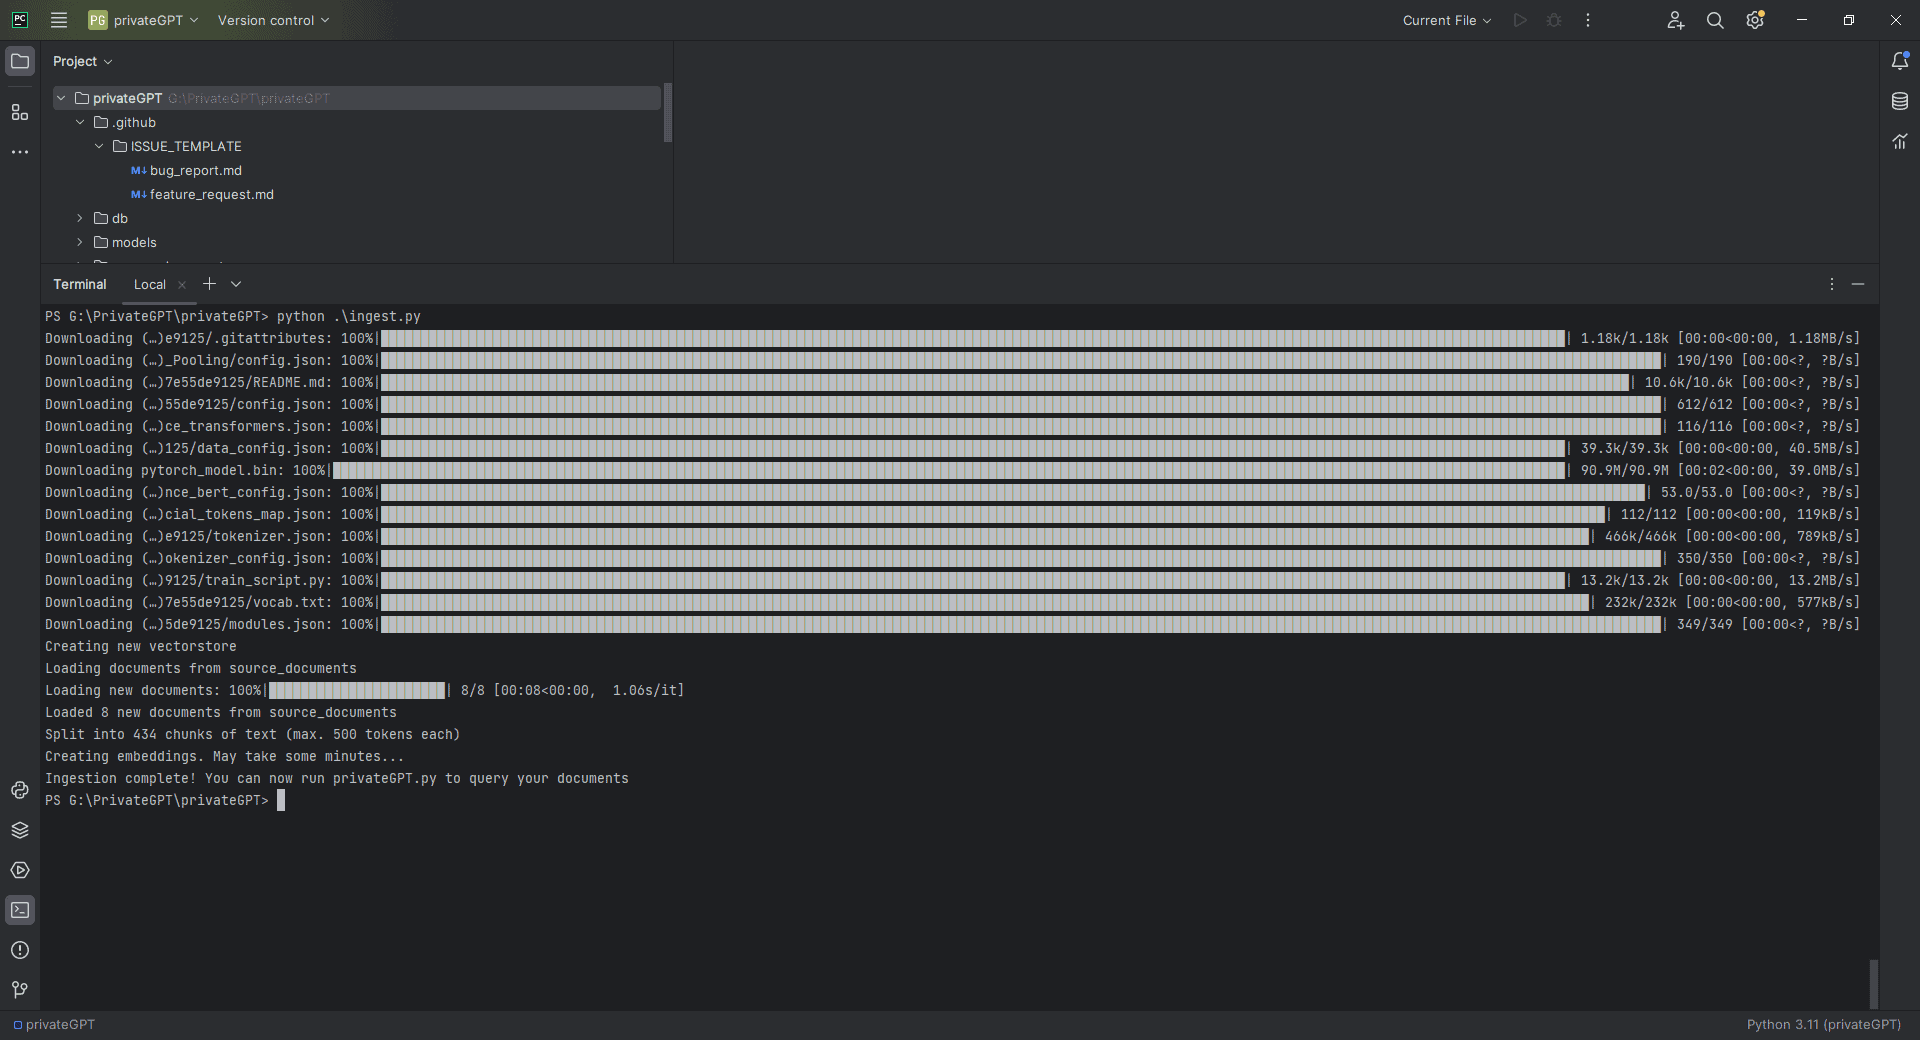Viewport: 1920px width, 1040px height.
Task: Open the Problems tool window
Action: pyautogui.click(x=20, y=950)
